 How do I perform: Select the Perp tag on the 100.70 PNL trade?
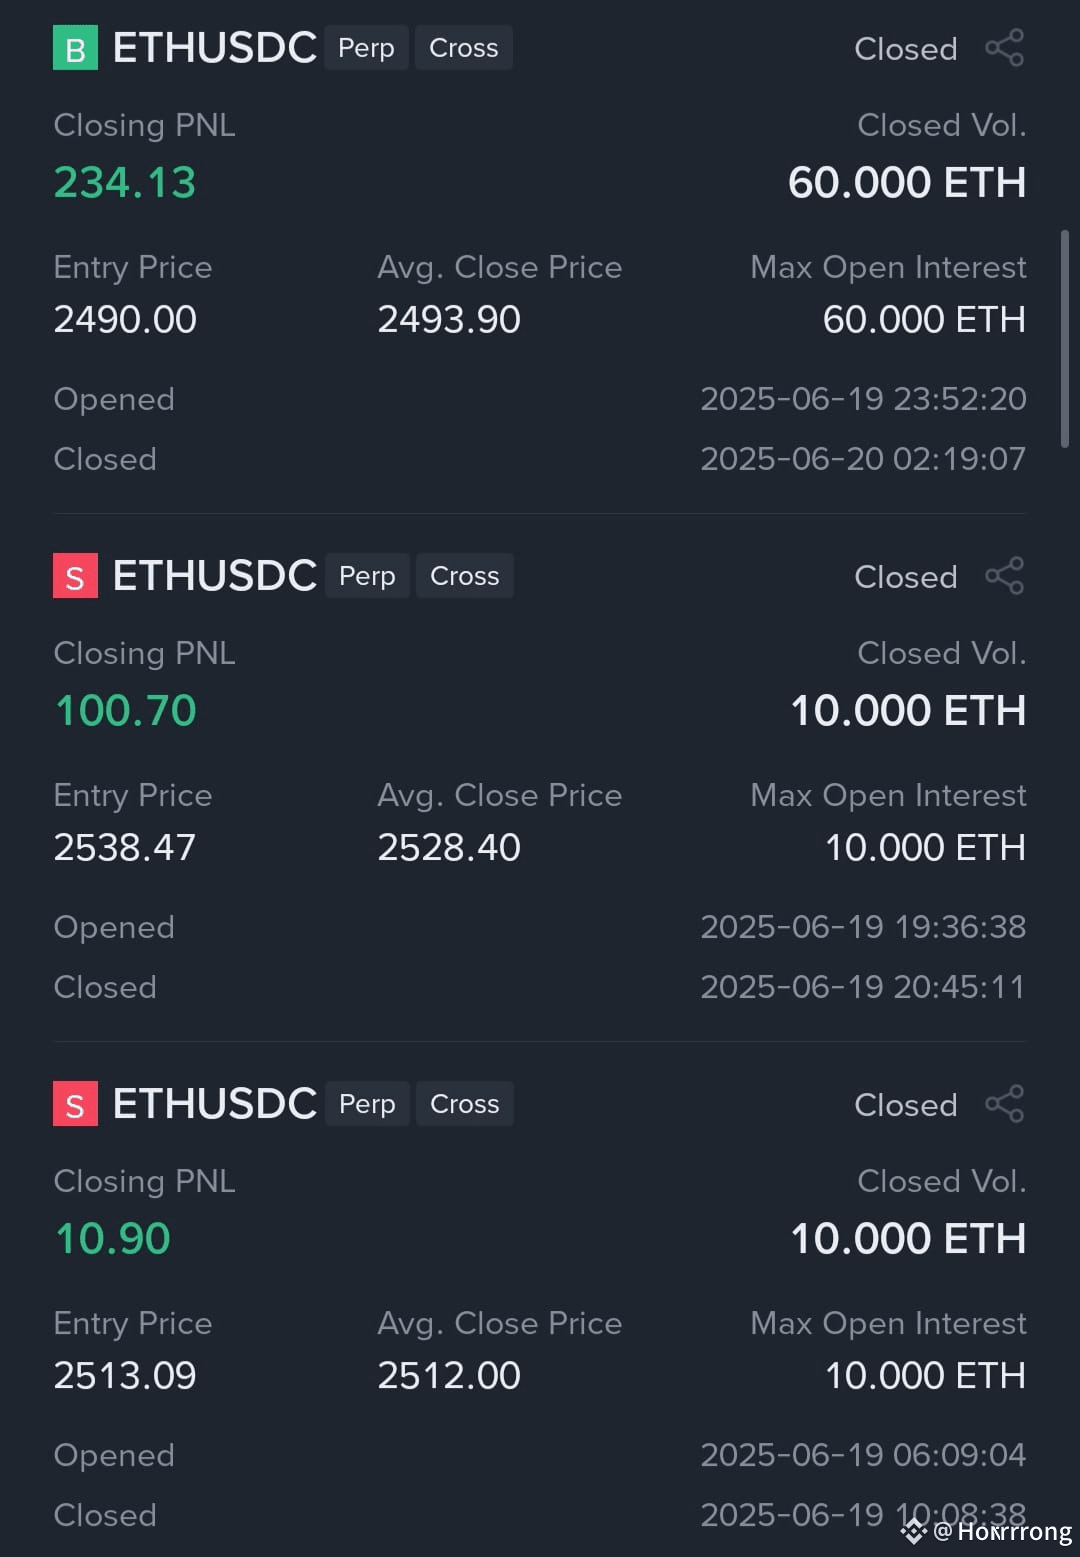tap(367, 576)
